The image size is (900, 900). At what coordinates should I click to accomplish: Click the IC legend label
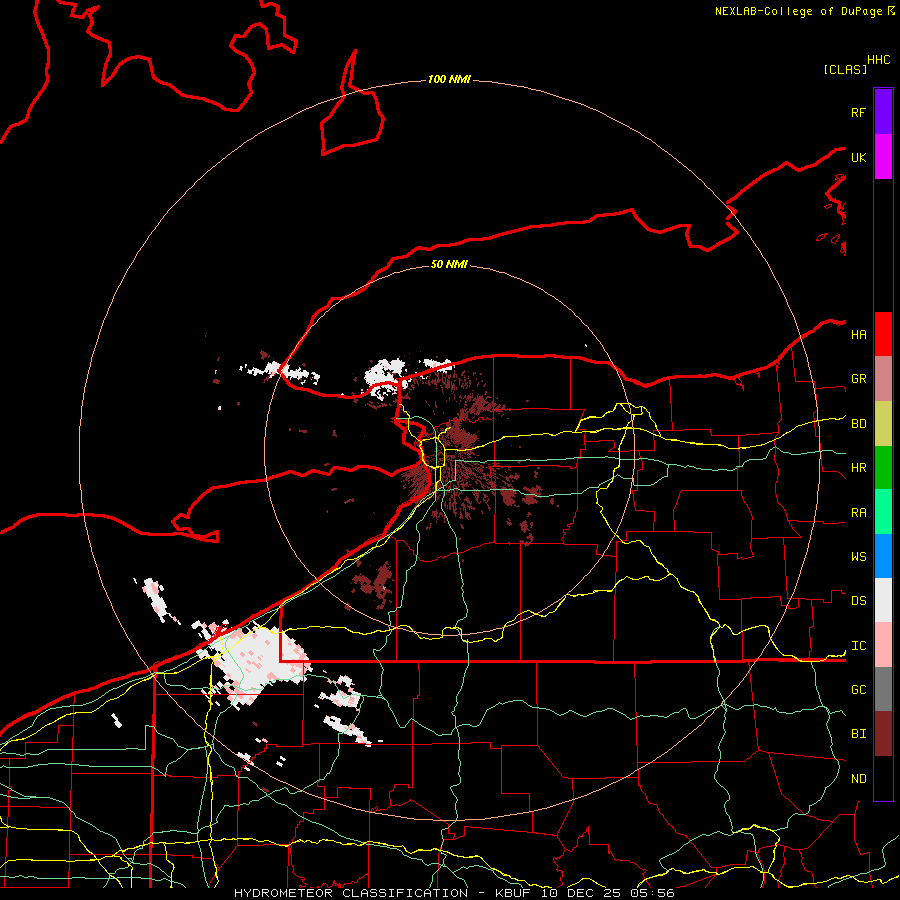tap(858, 646)
